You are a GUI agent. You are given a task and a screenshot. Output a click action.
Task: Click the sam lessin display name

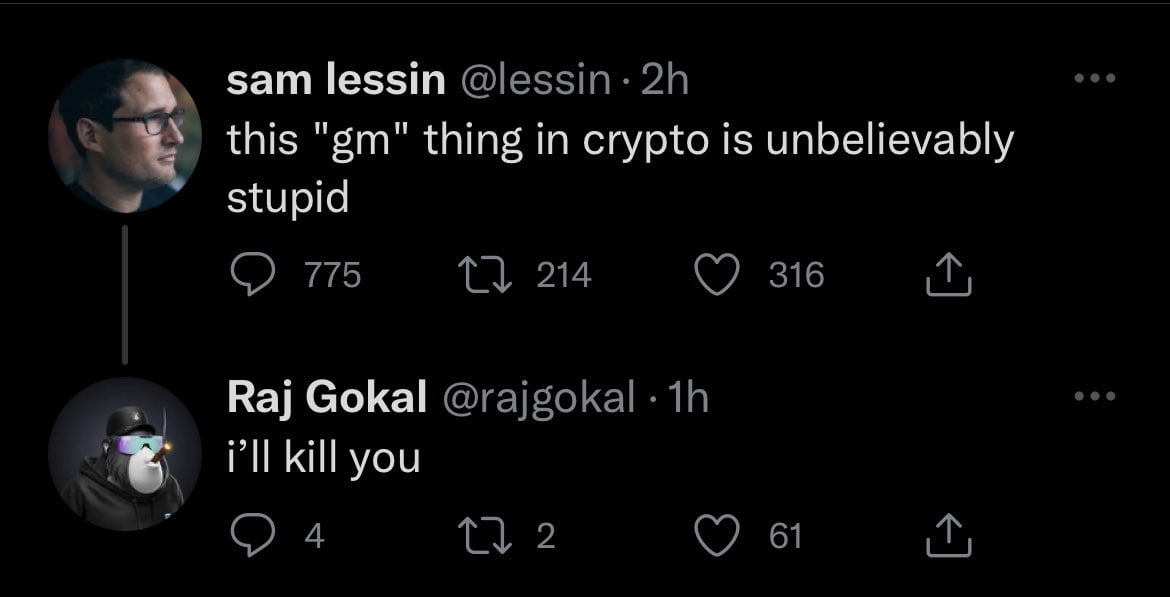click(x=336, y=81)
